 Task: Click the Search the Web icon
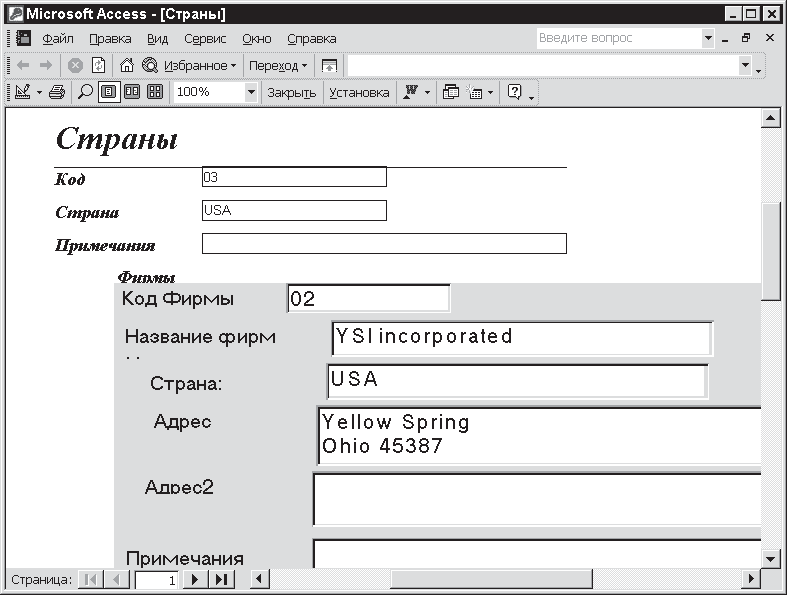point(150,65)
